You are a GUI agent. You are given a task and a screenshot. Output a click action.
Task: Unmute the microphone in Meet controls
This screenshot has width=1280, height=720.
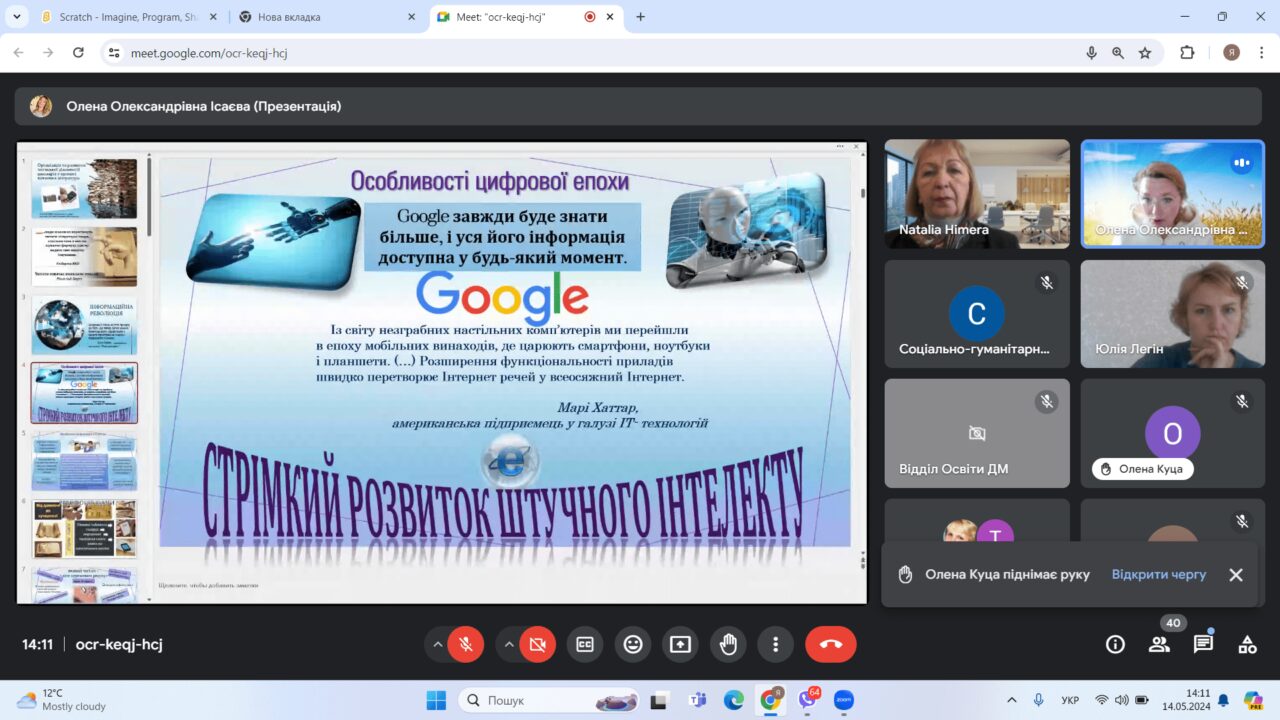click(x=466, y=645)
